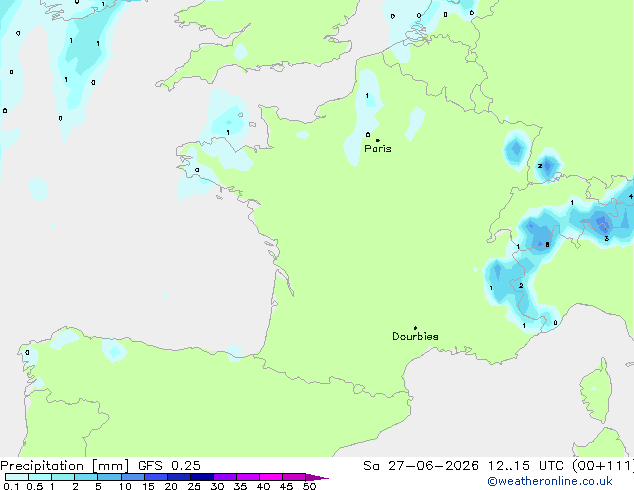The width and height of the screenshot is (634, 490).
Task: Pick the legend swatch between 45 and 50
Action: [294, 477]
